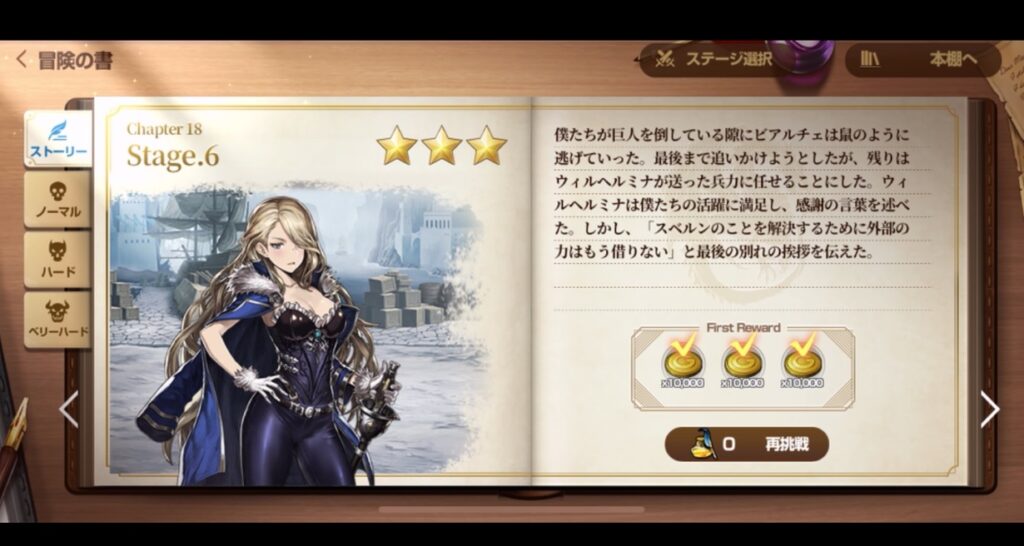1024x546 pixels.
Task: Tap the character illustration of Wilhelmina
Action: [x=268, y=341]
